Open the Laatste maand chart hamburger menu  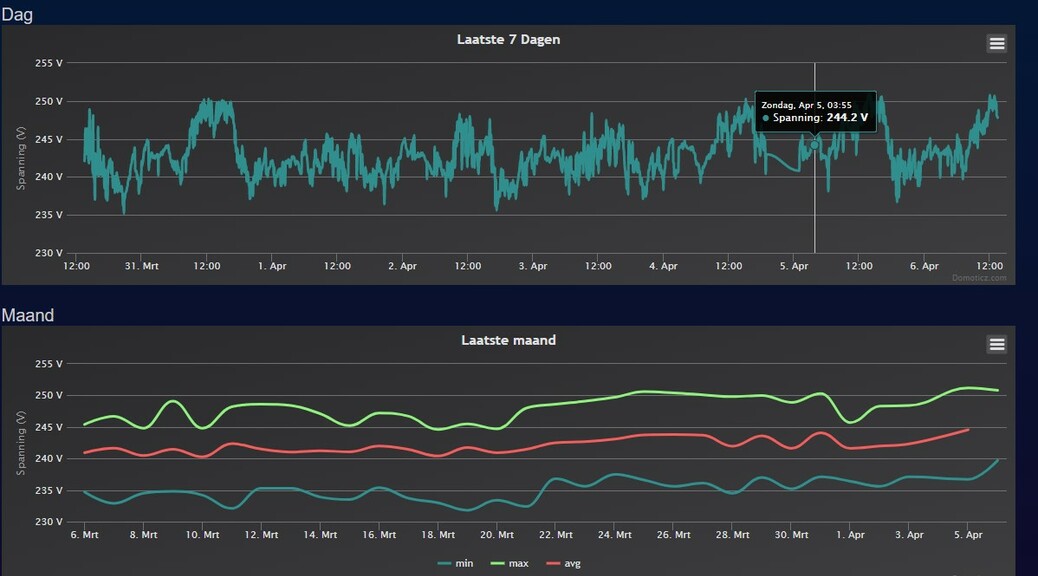pos(996,344)
